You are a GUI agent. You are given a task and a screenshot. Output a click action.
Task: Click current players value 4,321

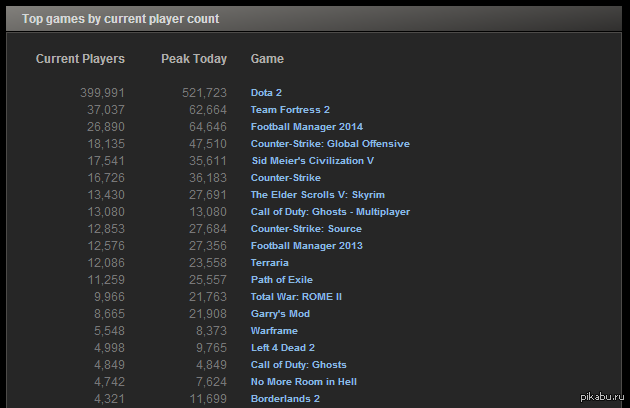coord(109,399)
